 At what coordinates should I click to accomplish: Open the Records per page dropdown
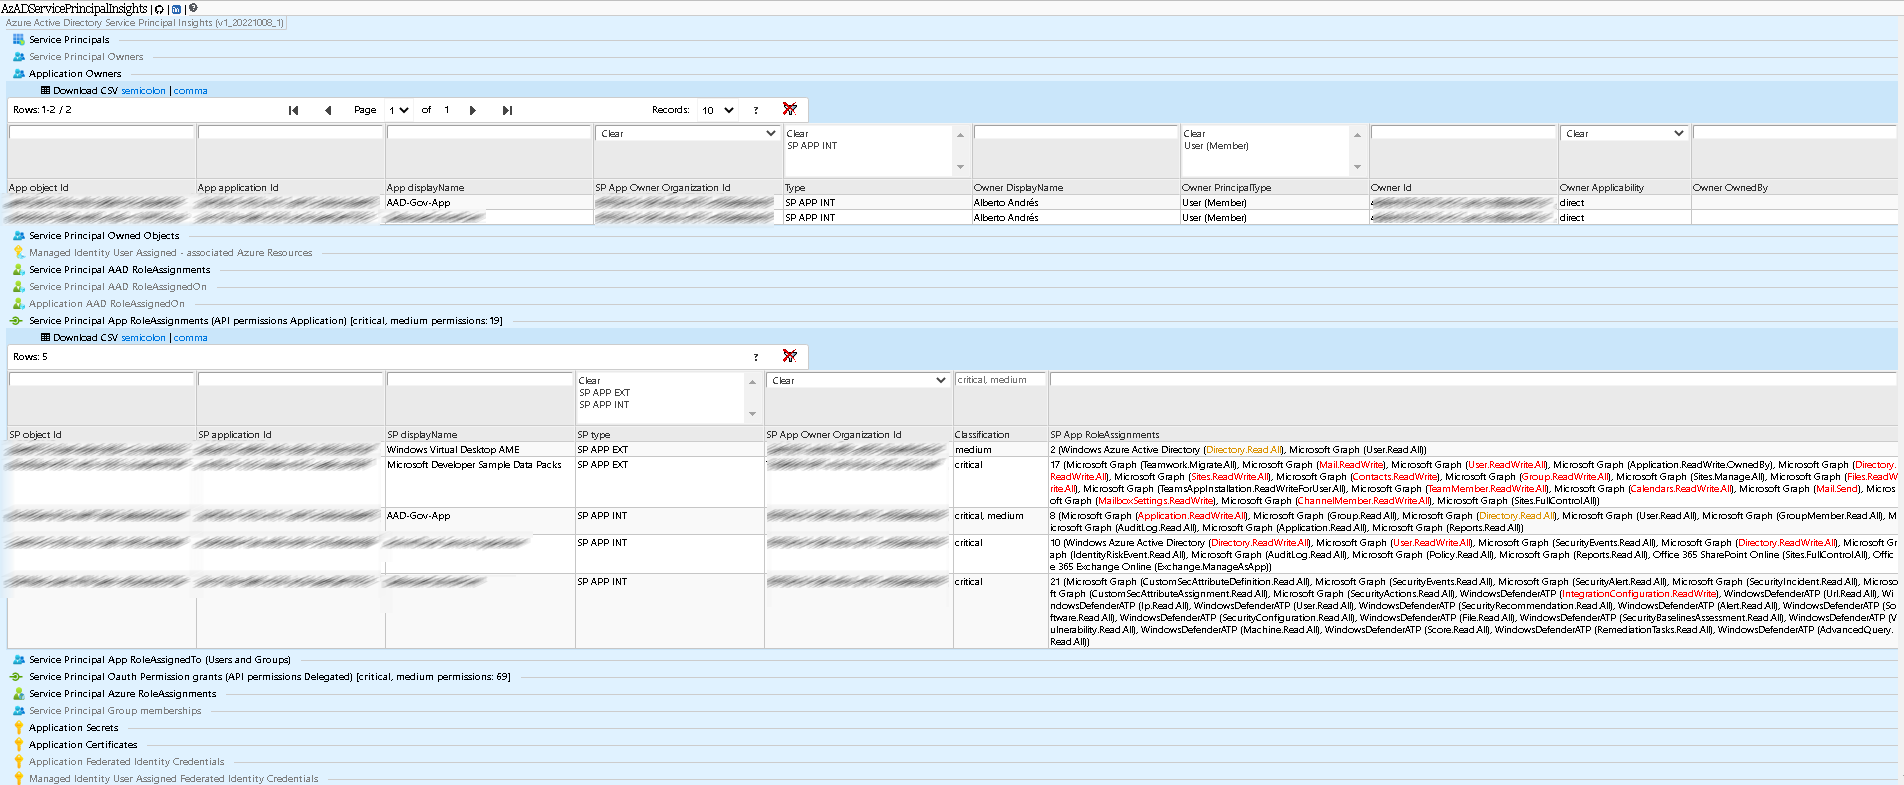718,110
